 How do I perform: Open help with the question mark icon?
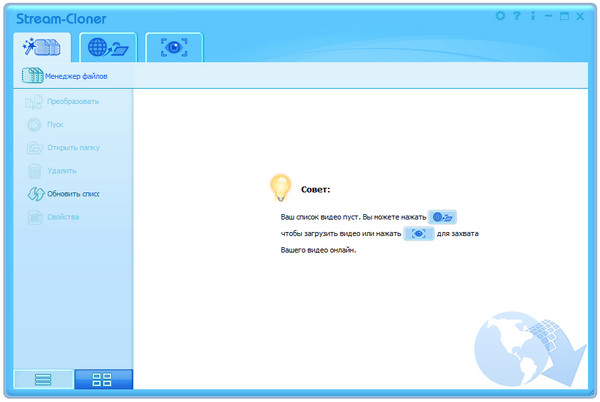(x=517, y=16)
